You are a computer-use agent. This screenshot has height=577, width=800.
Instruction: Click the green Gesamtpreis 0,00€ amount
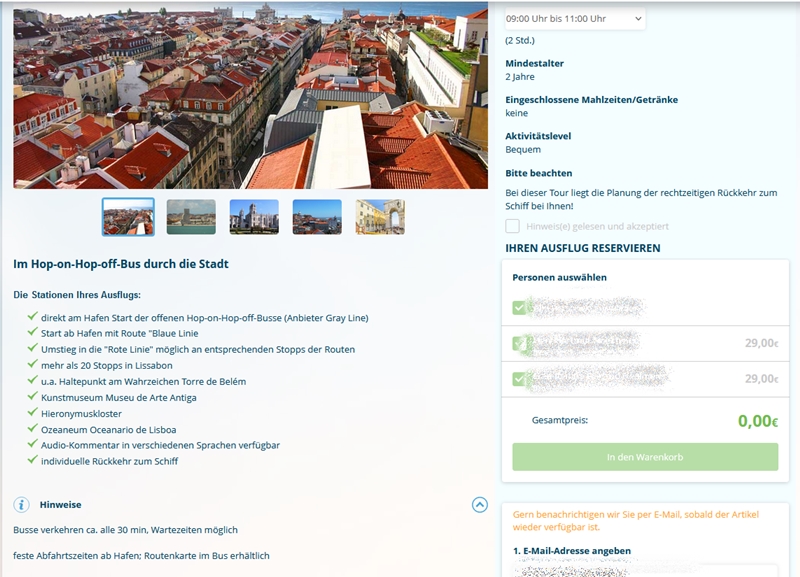(x=757, y=421)
